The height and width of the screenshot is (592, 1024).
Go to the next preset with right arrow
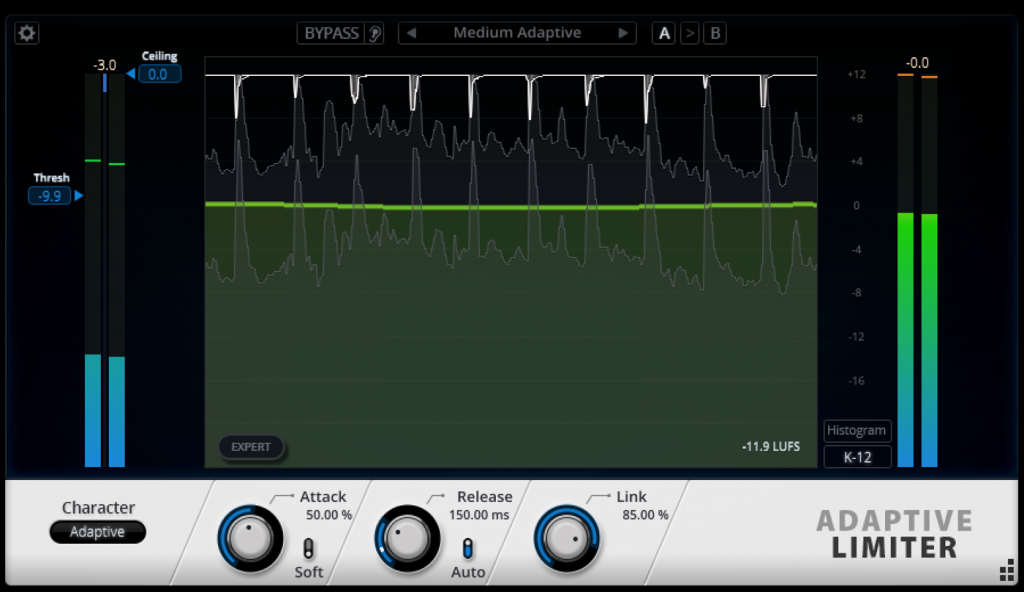click(x=623, y=33)
